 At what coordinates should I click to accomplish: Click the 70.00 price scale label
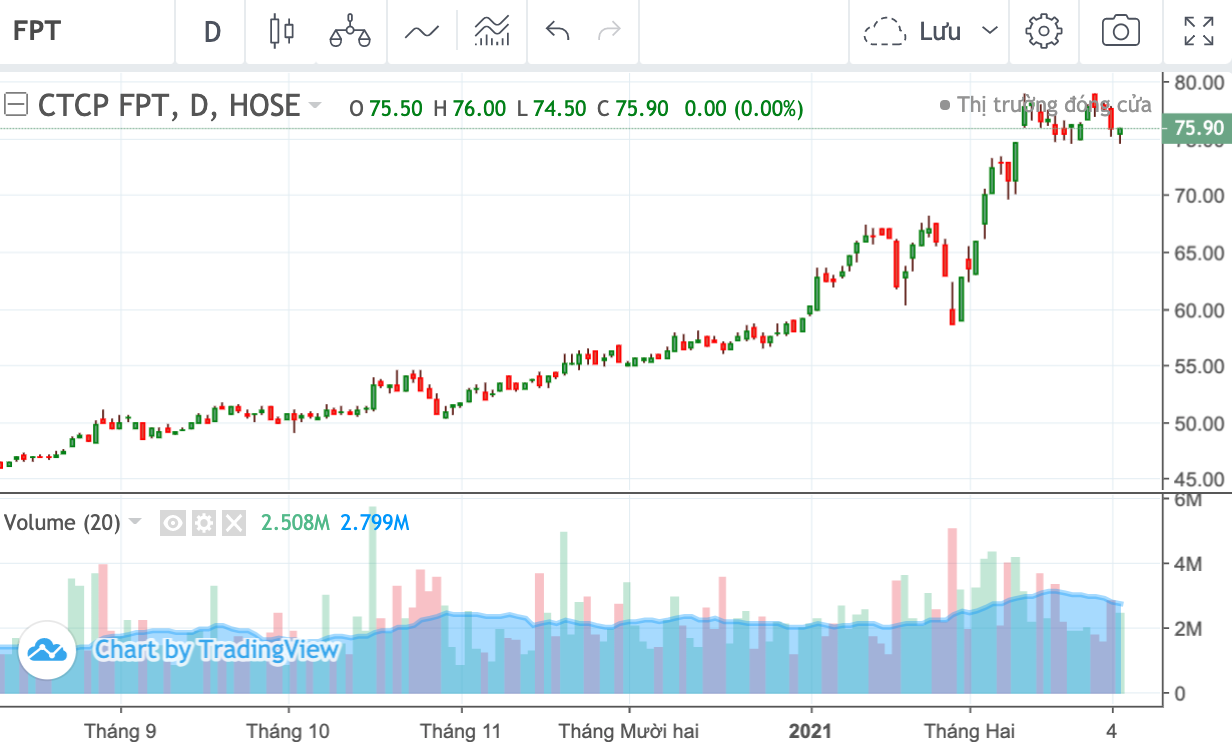coord(1198,196)
